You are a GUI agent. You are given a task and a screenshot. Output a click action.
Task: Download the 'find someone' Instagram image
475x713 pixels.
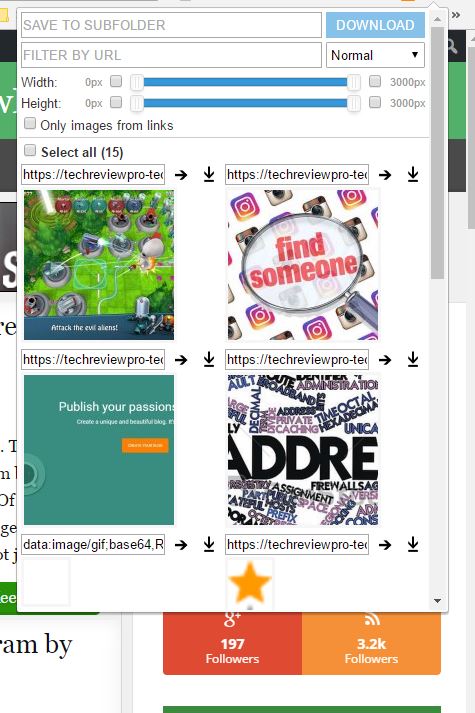[x=413, y=174]
